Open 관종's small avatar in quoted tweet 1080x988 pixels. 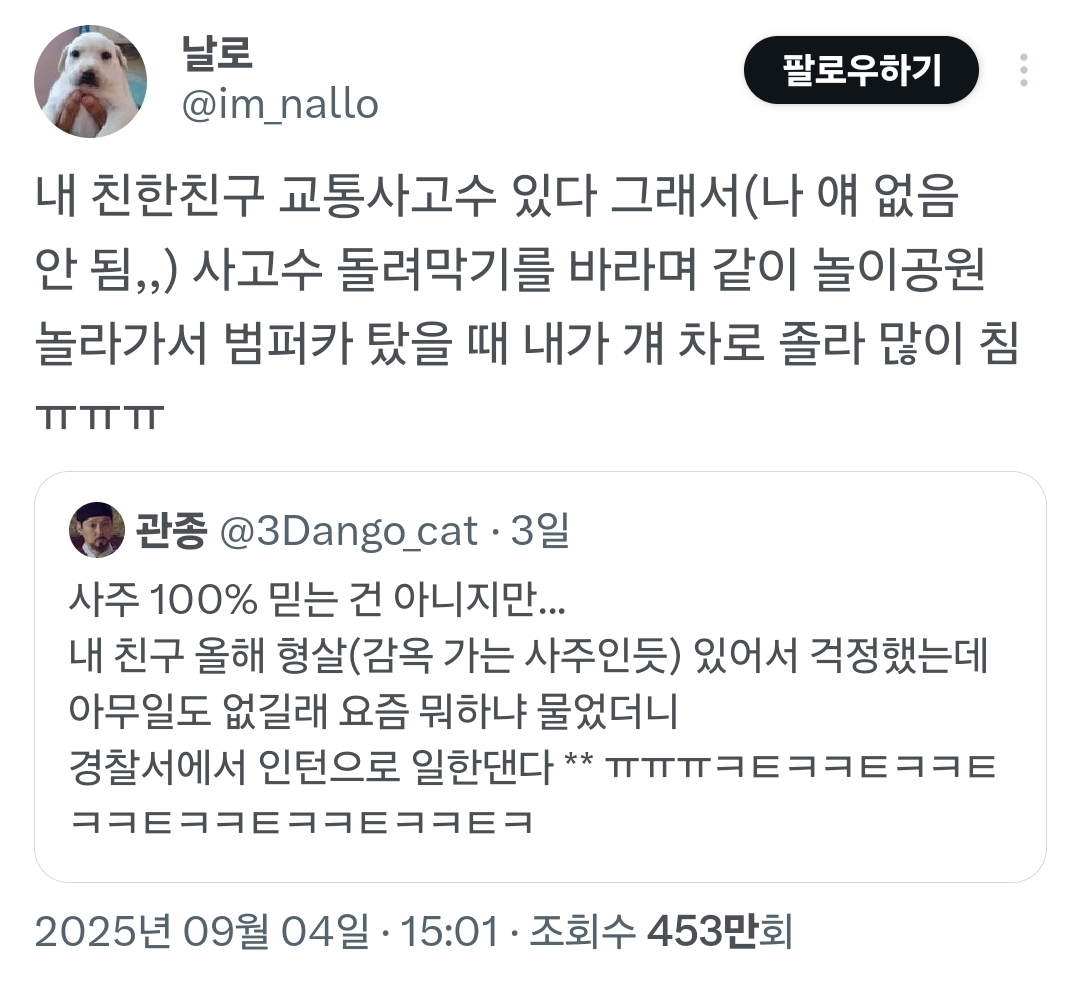click(97, 530)
